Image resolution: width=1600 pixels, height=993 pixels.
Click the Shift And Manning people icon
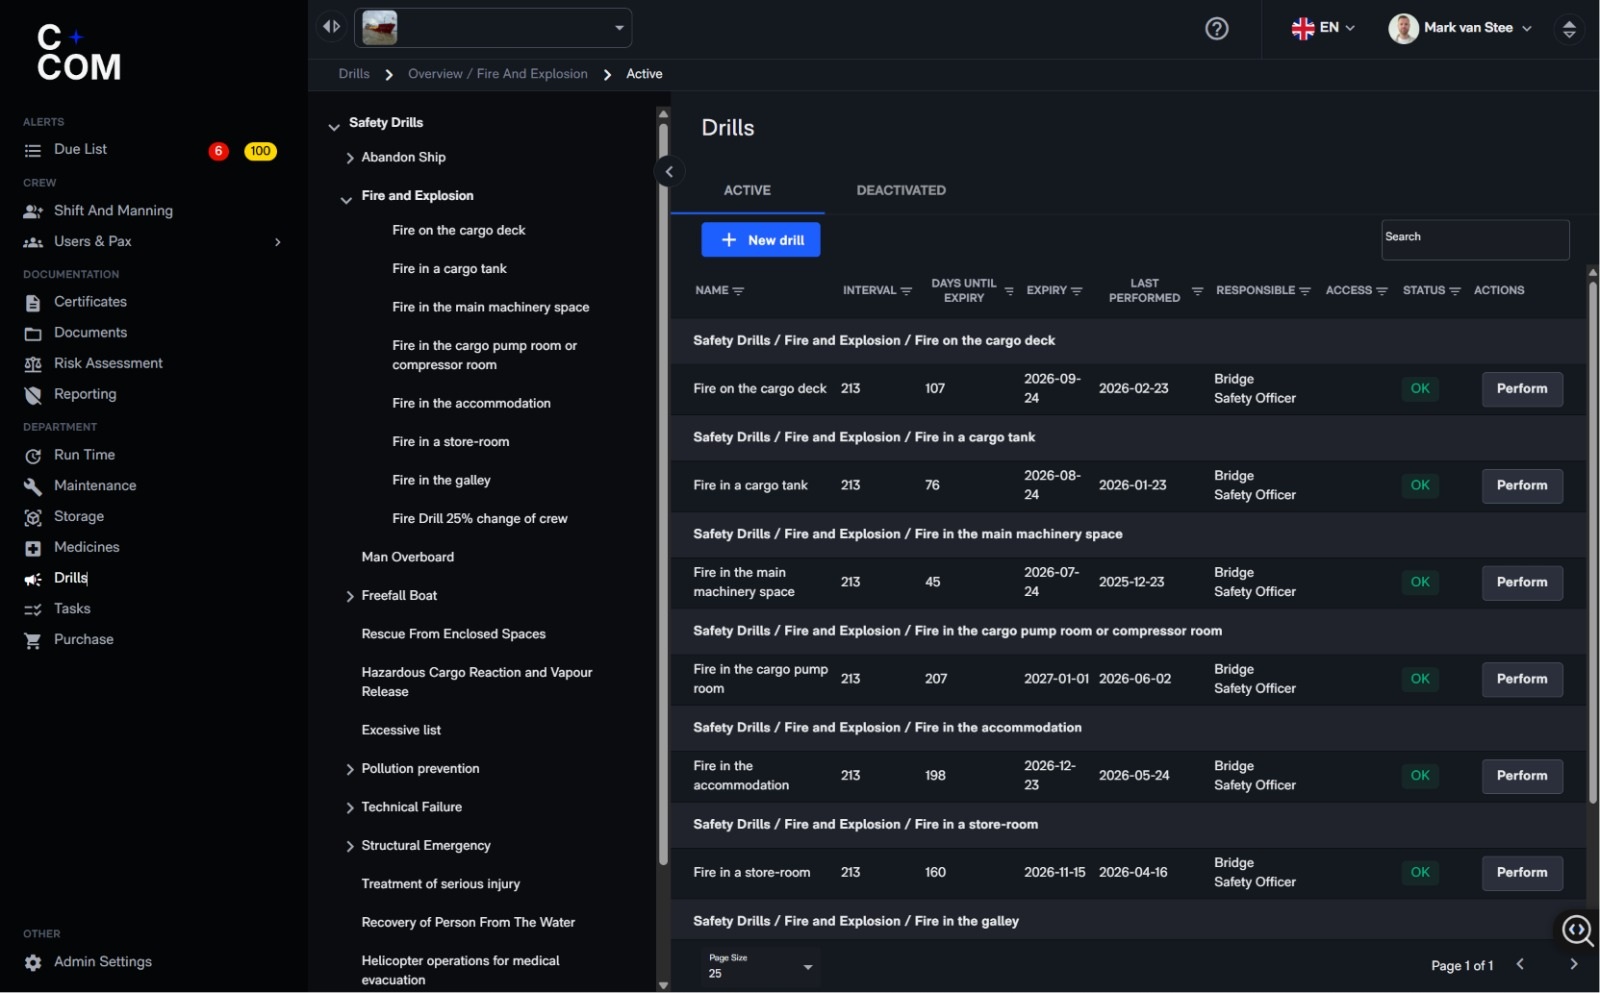[x=33, y=211]
